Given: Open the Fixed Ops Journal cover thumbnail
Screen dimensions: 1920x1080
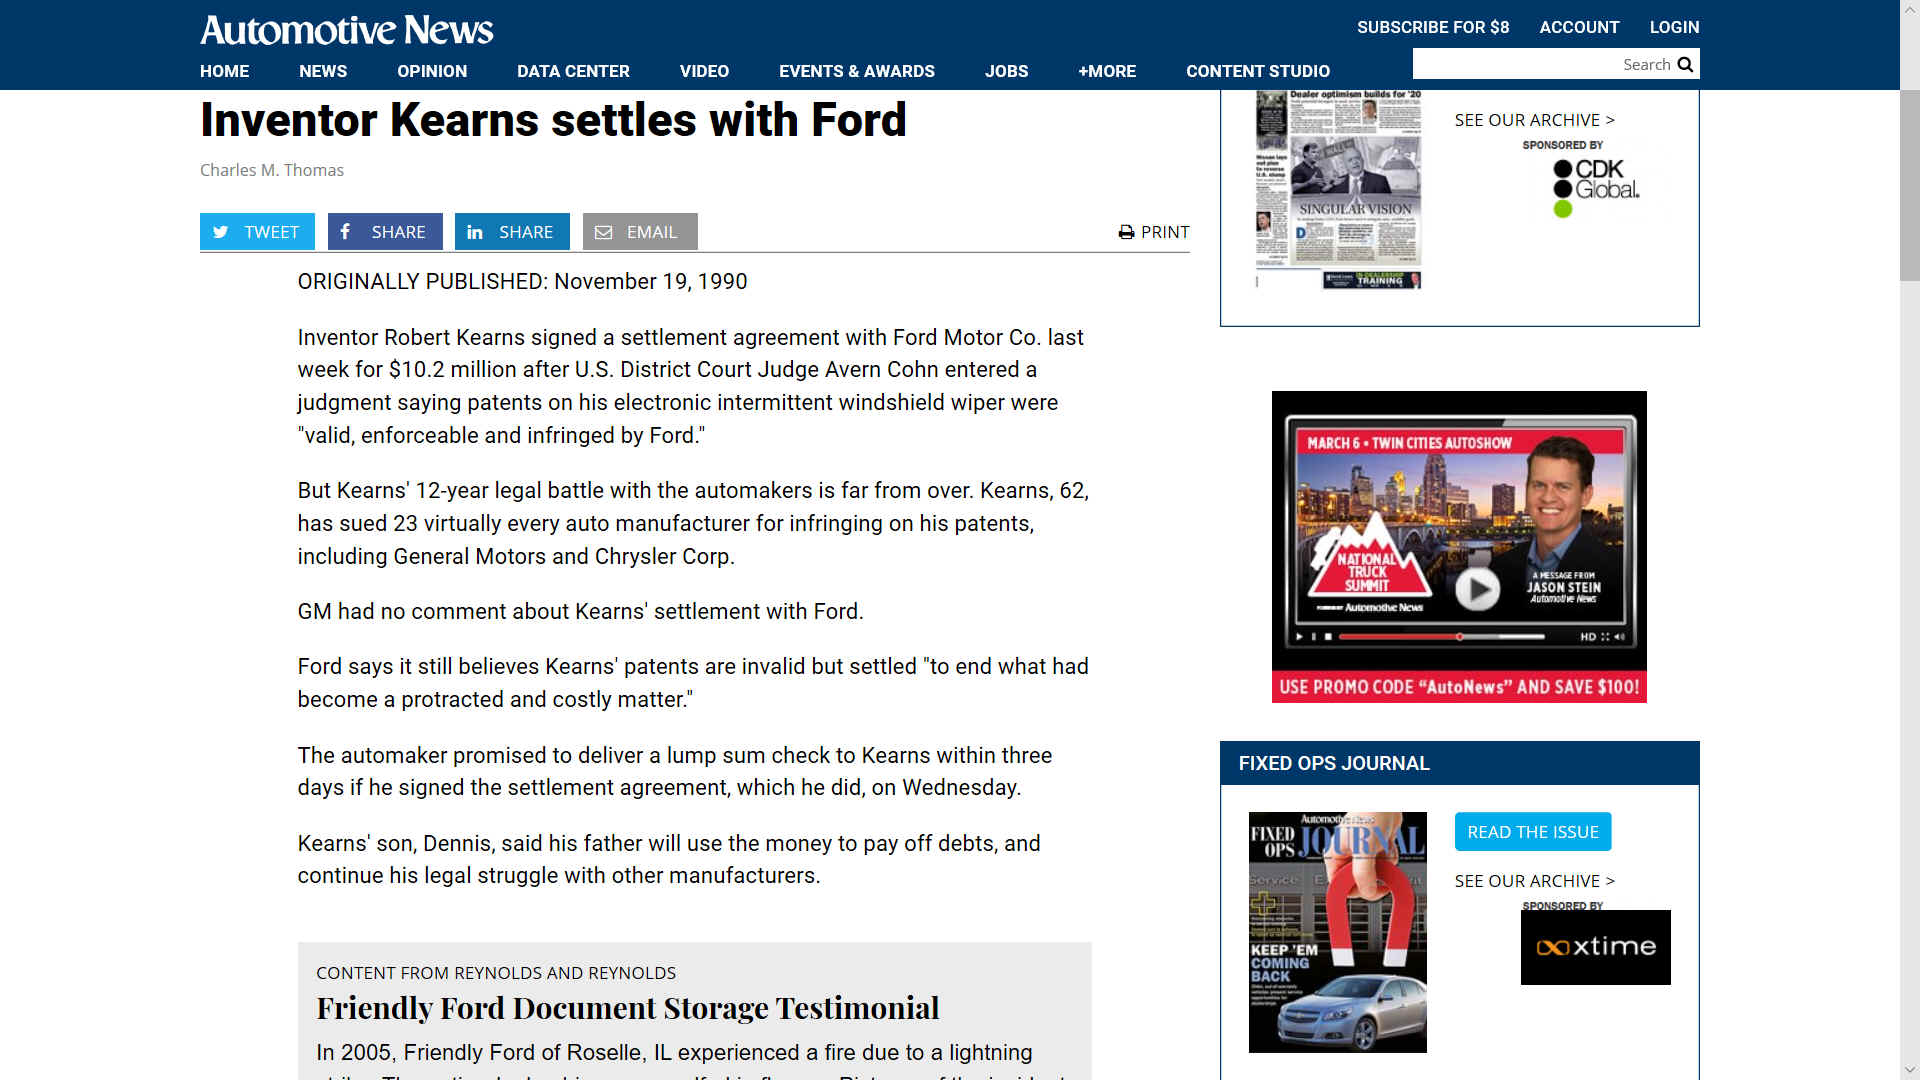Looking at the screenshot, I should click(1338, 932).
